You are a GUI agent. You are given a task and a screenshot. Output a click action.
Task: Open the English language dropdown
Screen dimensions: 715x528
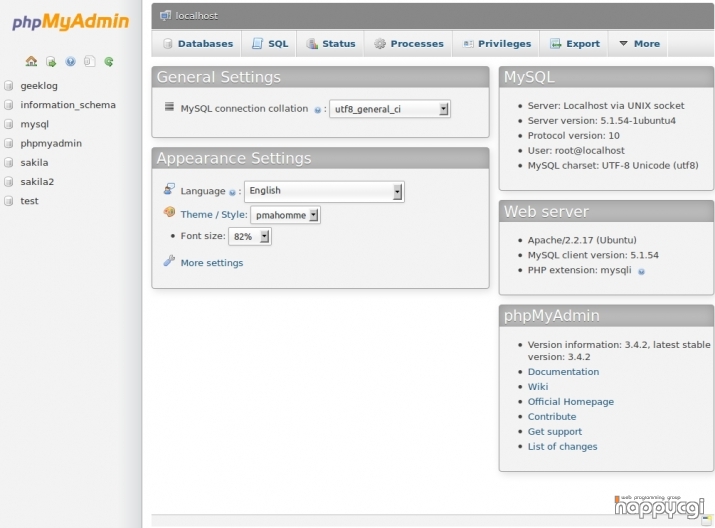324,191
